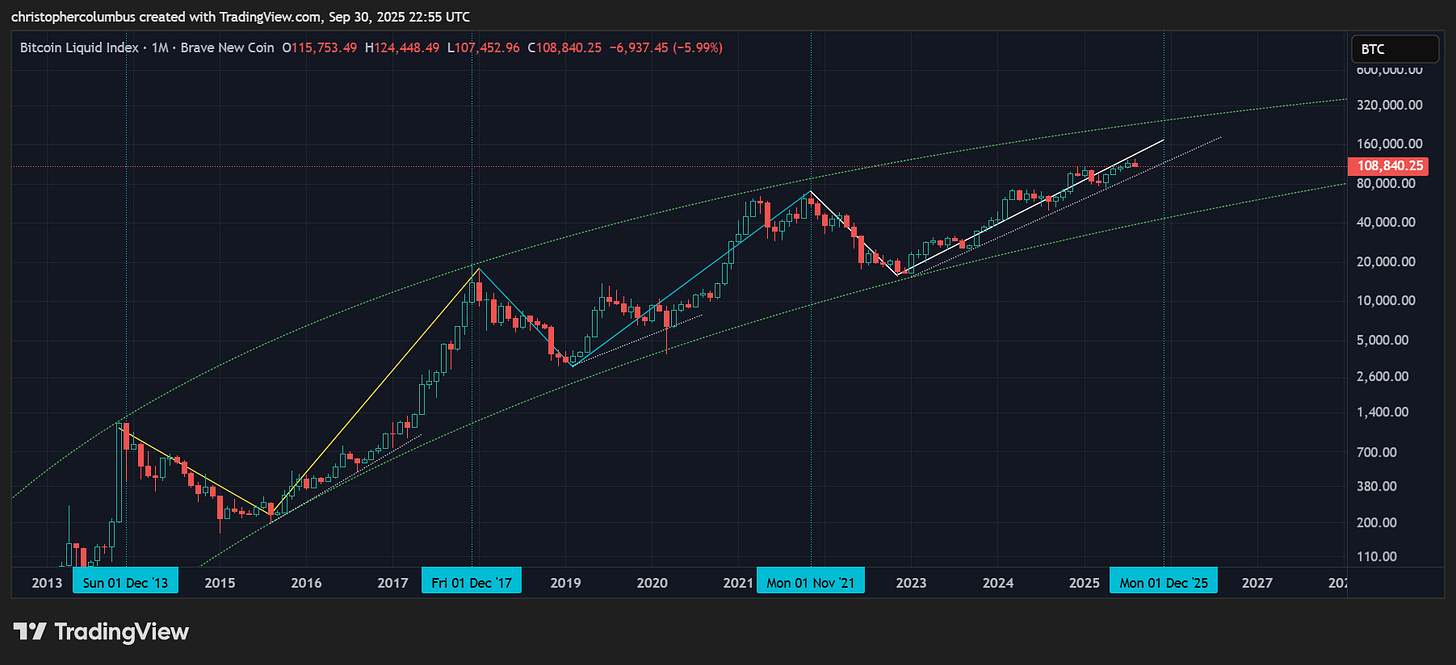
Task: Click the 2,600.00 price axis label
Action: pyautogui.click(x=1385, y=376)
